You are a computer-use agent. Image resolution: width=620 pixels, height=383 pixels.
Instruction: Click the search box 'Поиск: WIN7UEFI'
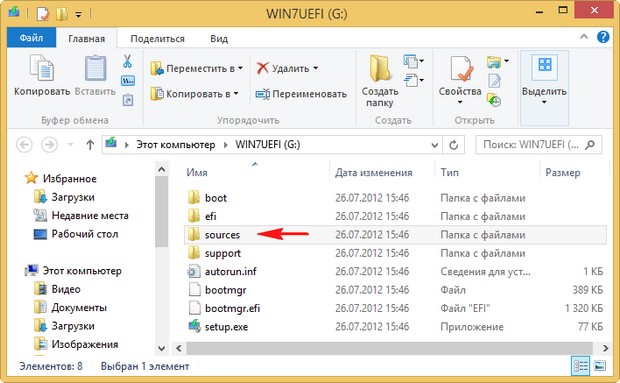539,145
